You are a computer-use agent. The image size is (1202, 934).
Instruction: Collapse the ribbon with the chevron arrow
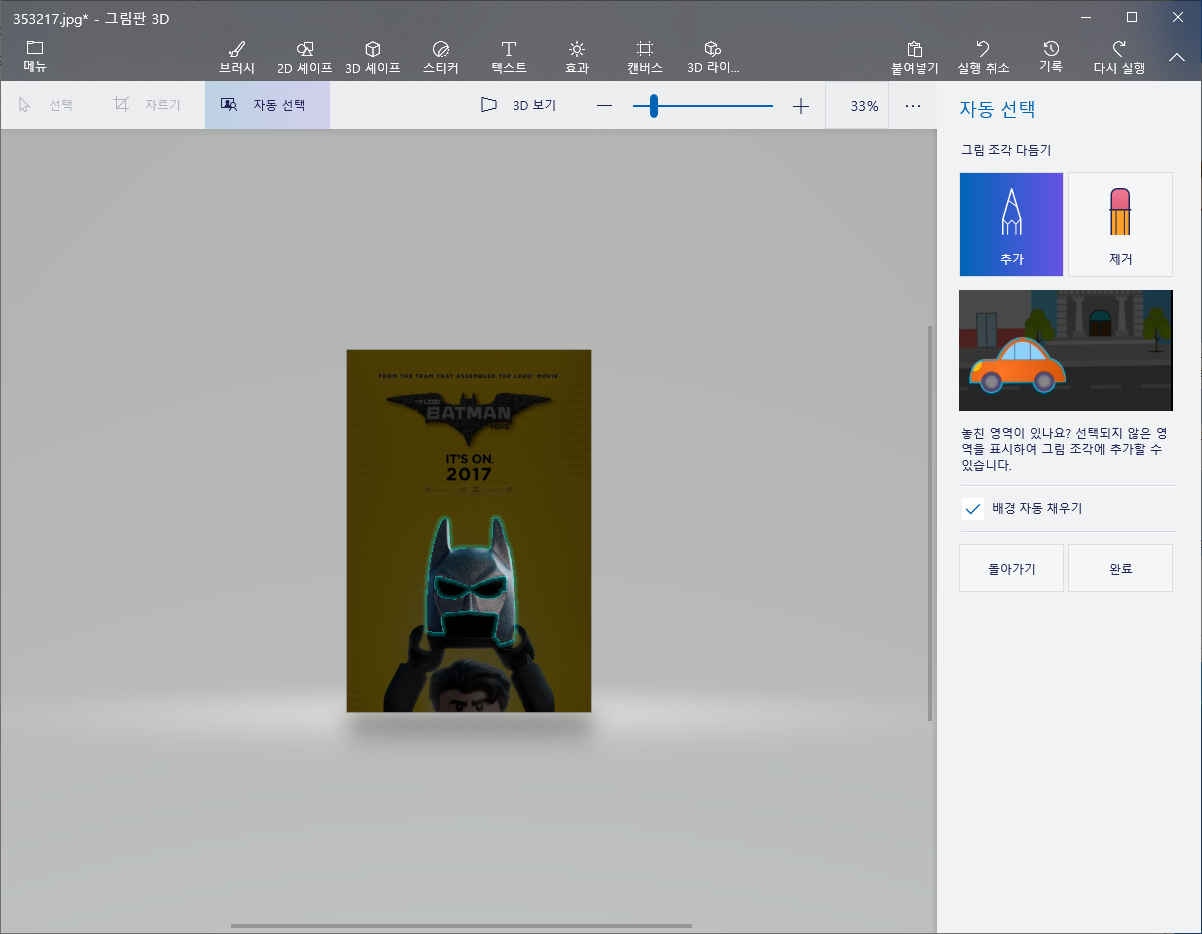pos(1177,57)
